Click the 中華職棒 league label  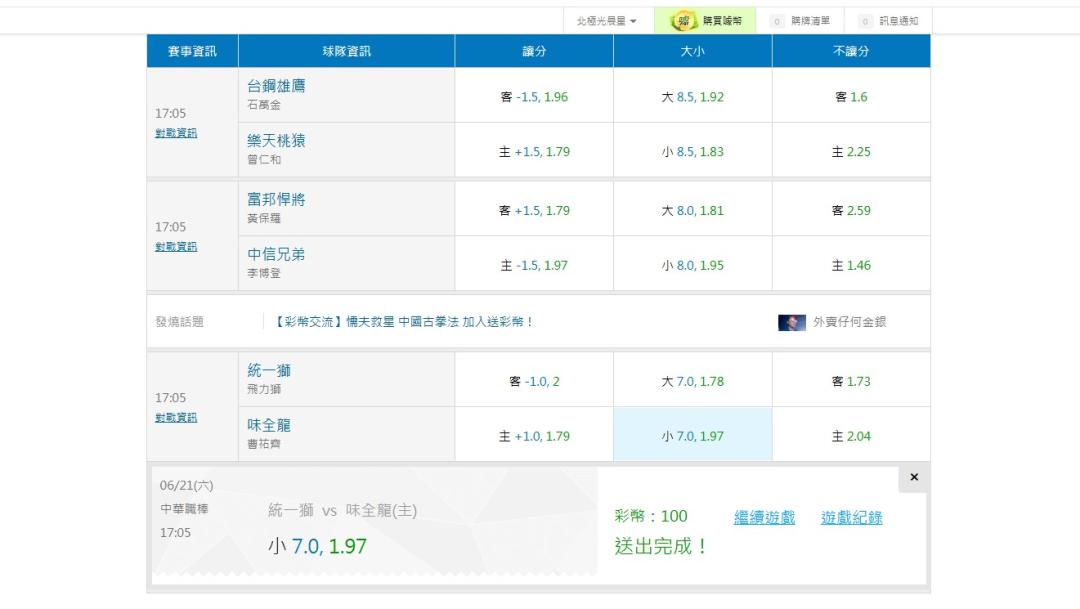(184, 509)
